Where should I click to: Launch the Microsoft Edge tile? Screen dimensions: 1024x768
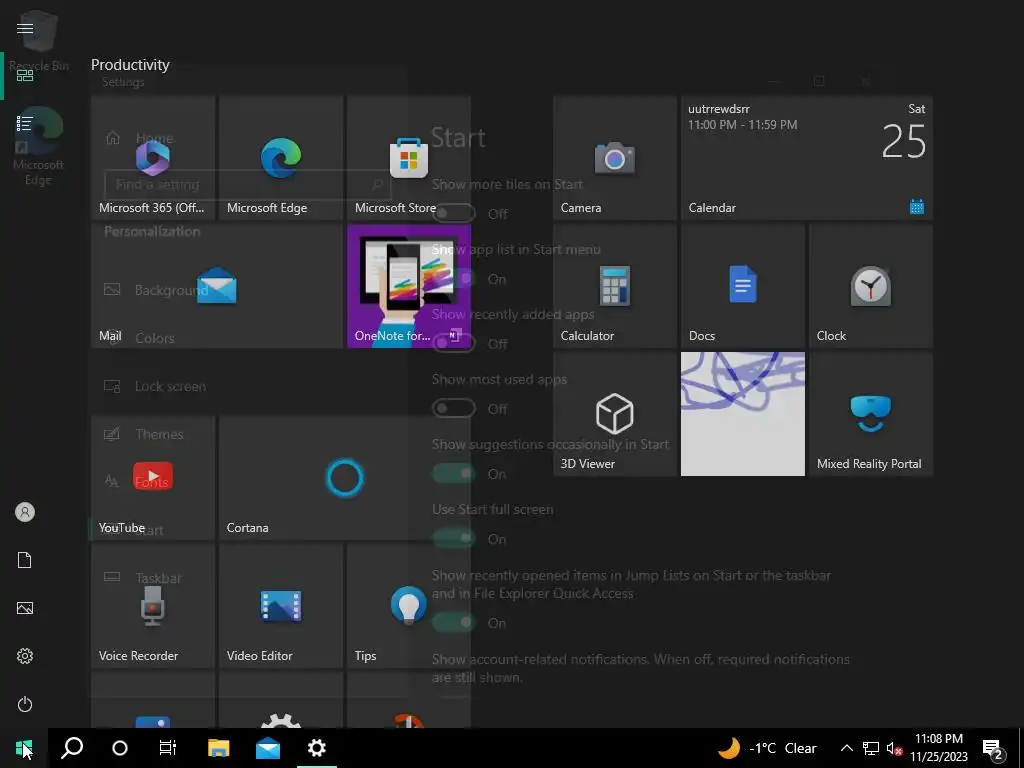click(281, 157)
